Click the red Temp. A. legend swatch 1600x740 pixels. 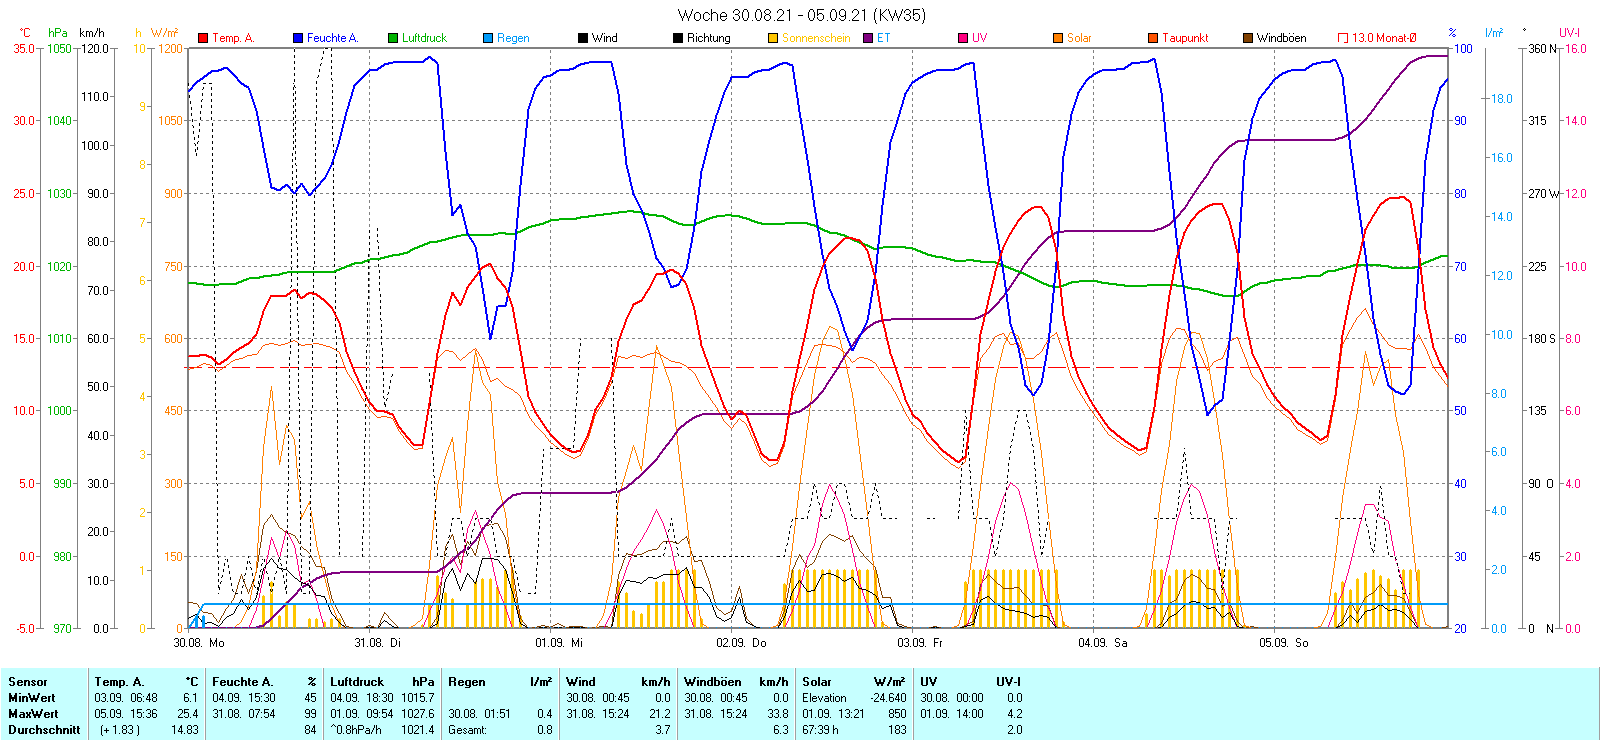[204, 38]
